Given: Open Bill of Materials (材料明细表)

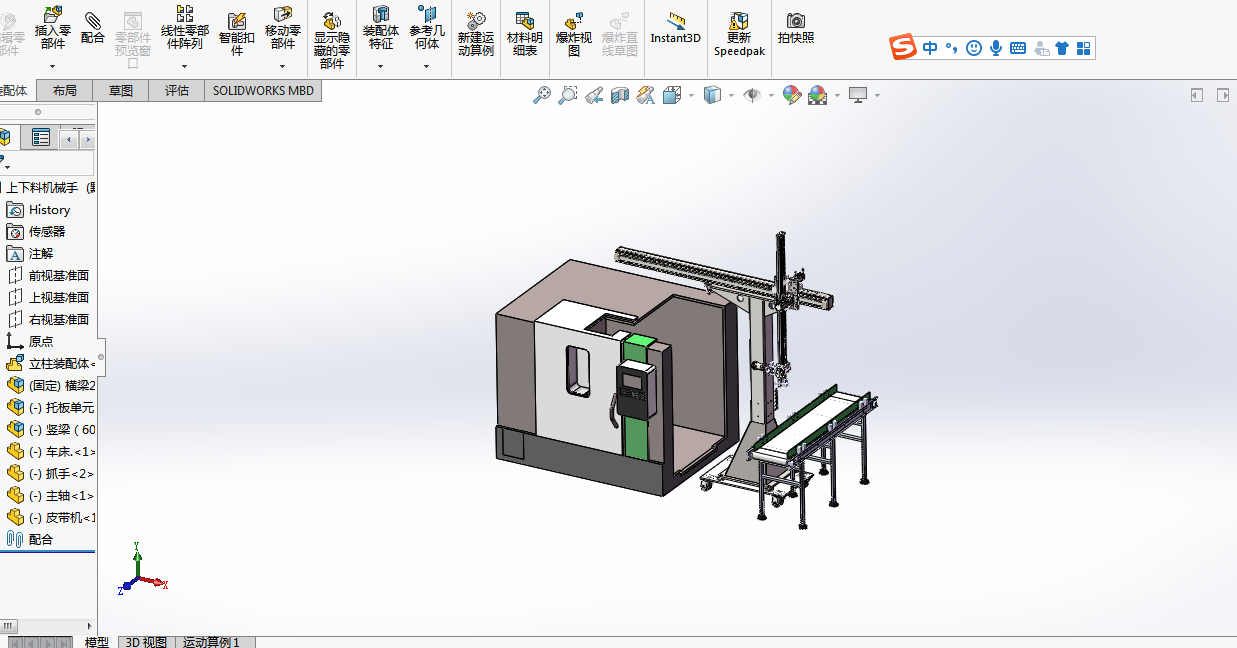Looking at the screenshot, I should (525, 33).
